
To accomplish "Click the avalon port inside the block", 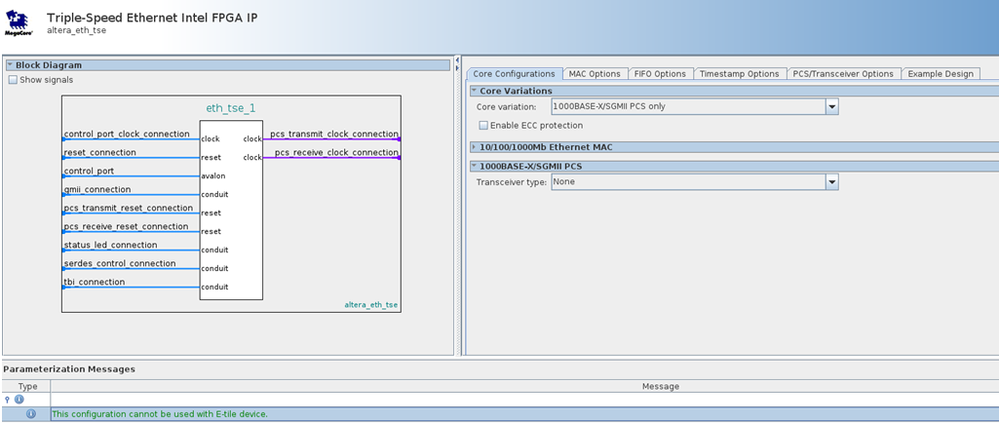I will (x=213, y=176).
